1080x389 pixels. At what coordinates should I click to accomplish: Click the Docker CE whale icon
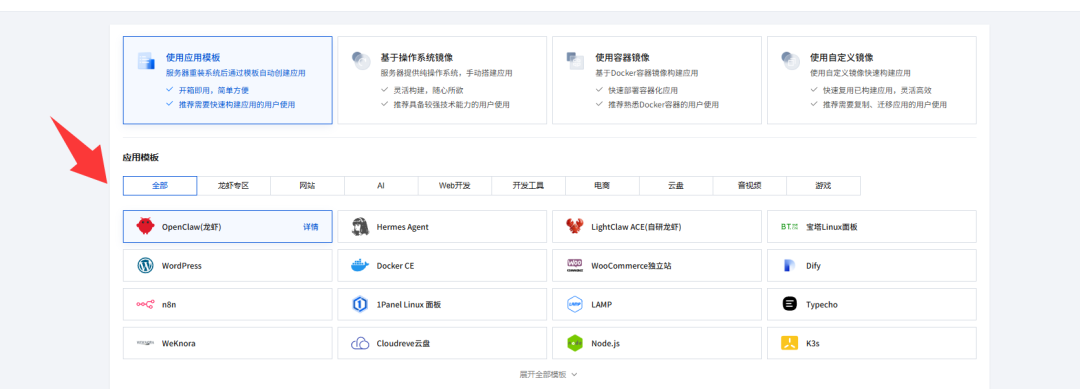pyautogui.click(x=360, y=265)
